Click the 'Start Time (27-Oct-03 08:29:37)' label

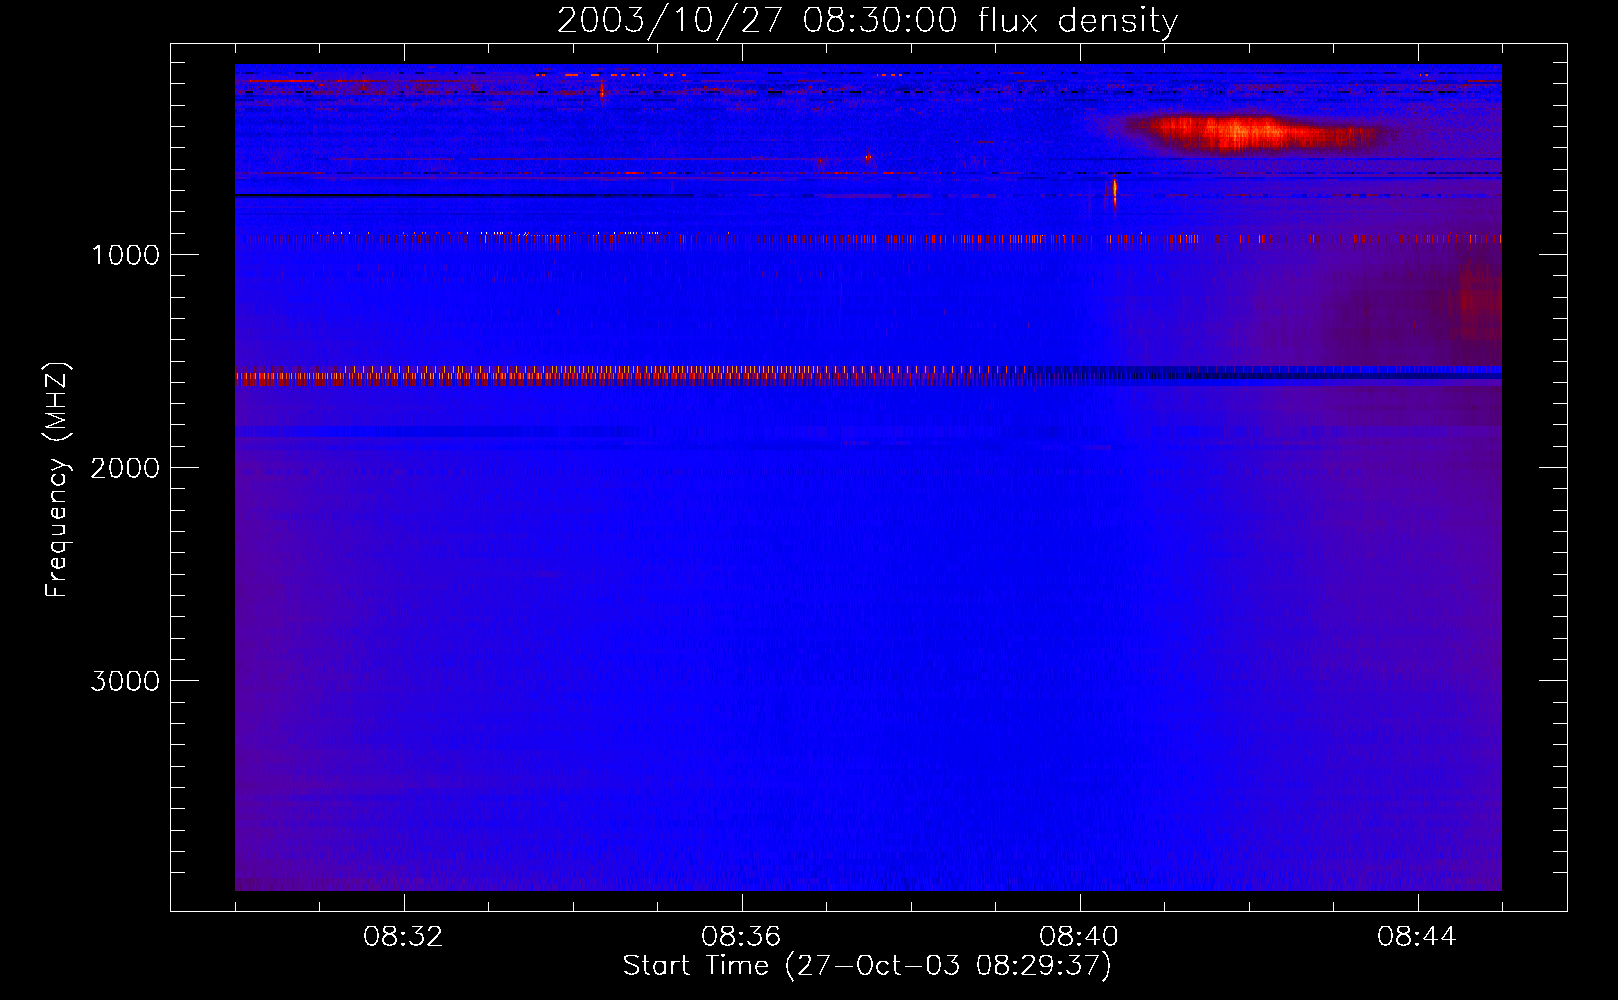[867, 966]
